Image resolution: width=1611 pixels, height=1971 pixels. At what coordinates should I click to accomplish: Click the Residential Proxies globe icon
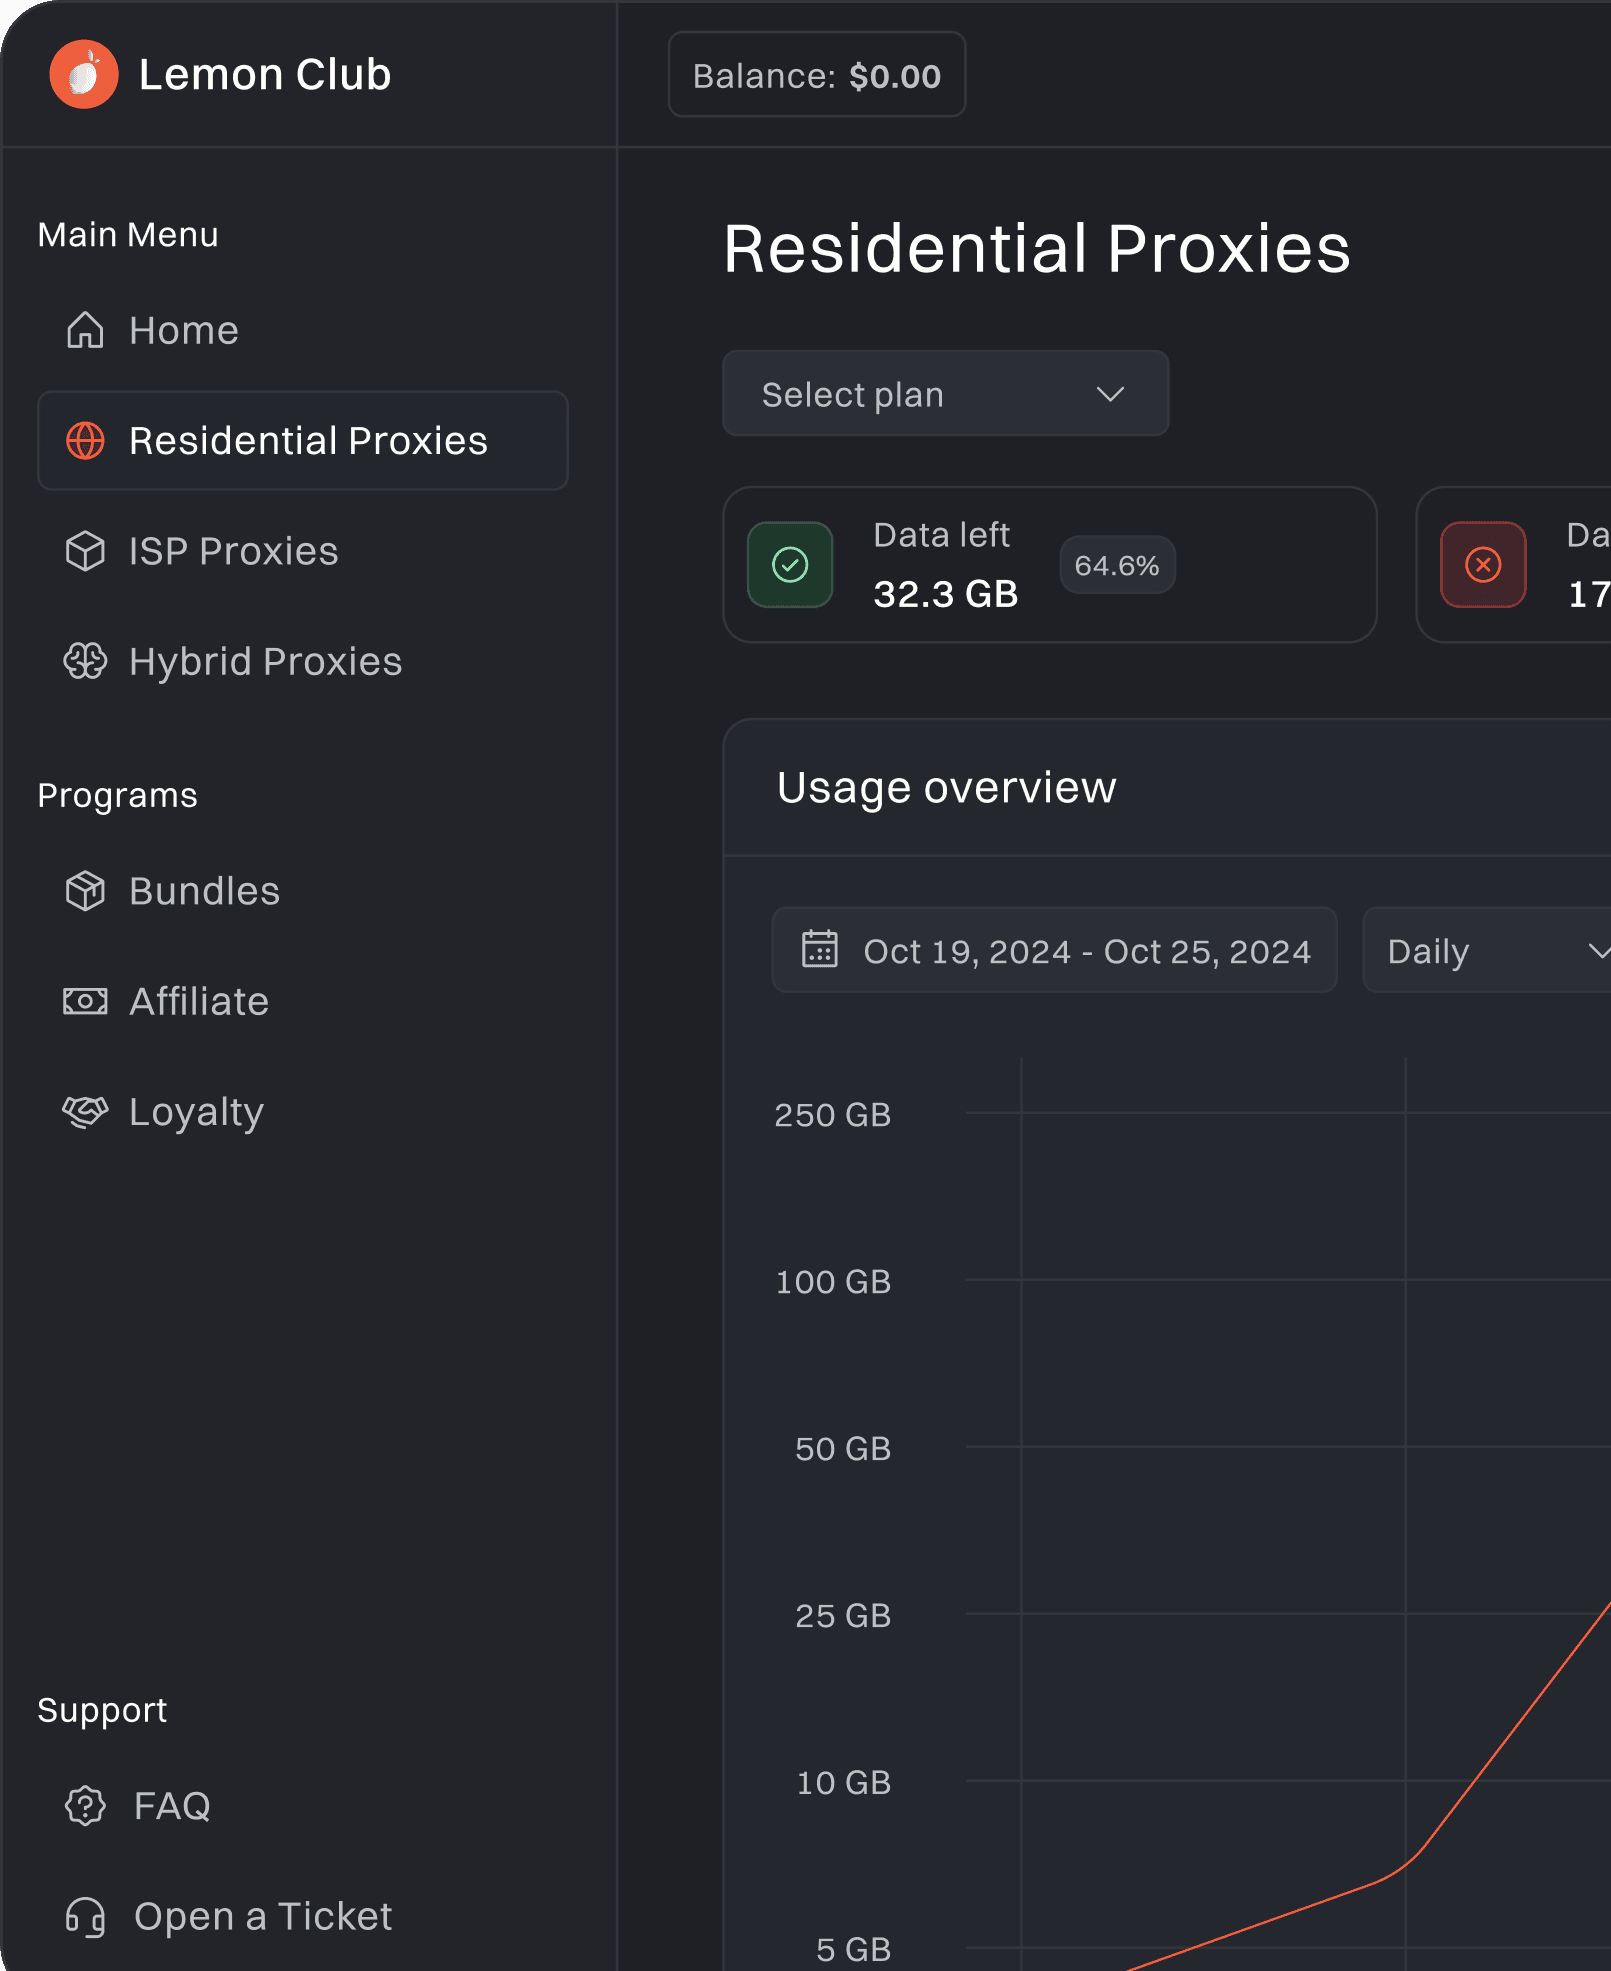(x=86, y=440)
